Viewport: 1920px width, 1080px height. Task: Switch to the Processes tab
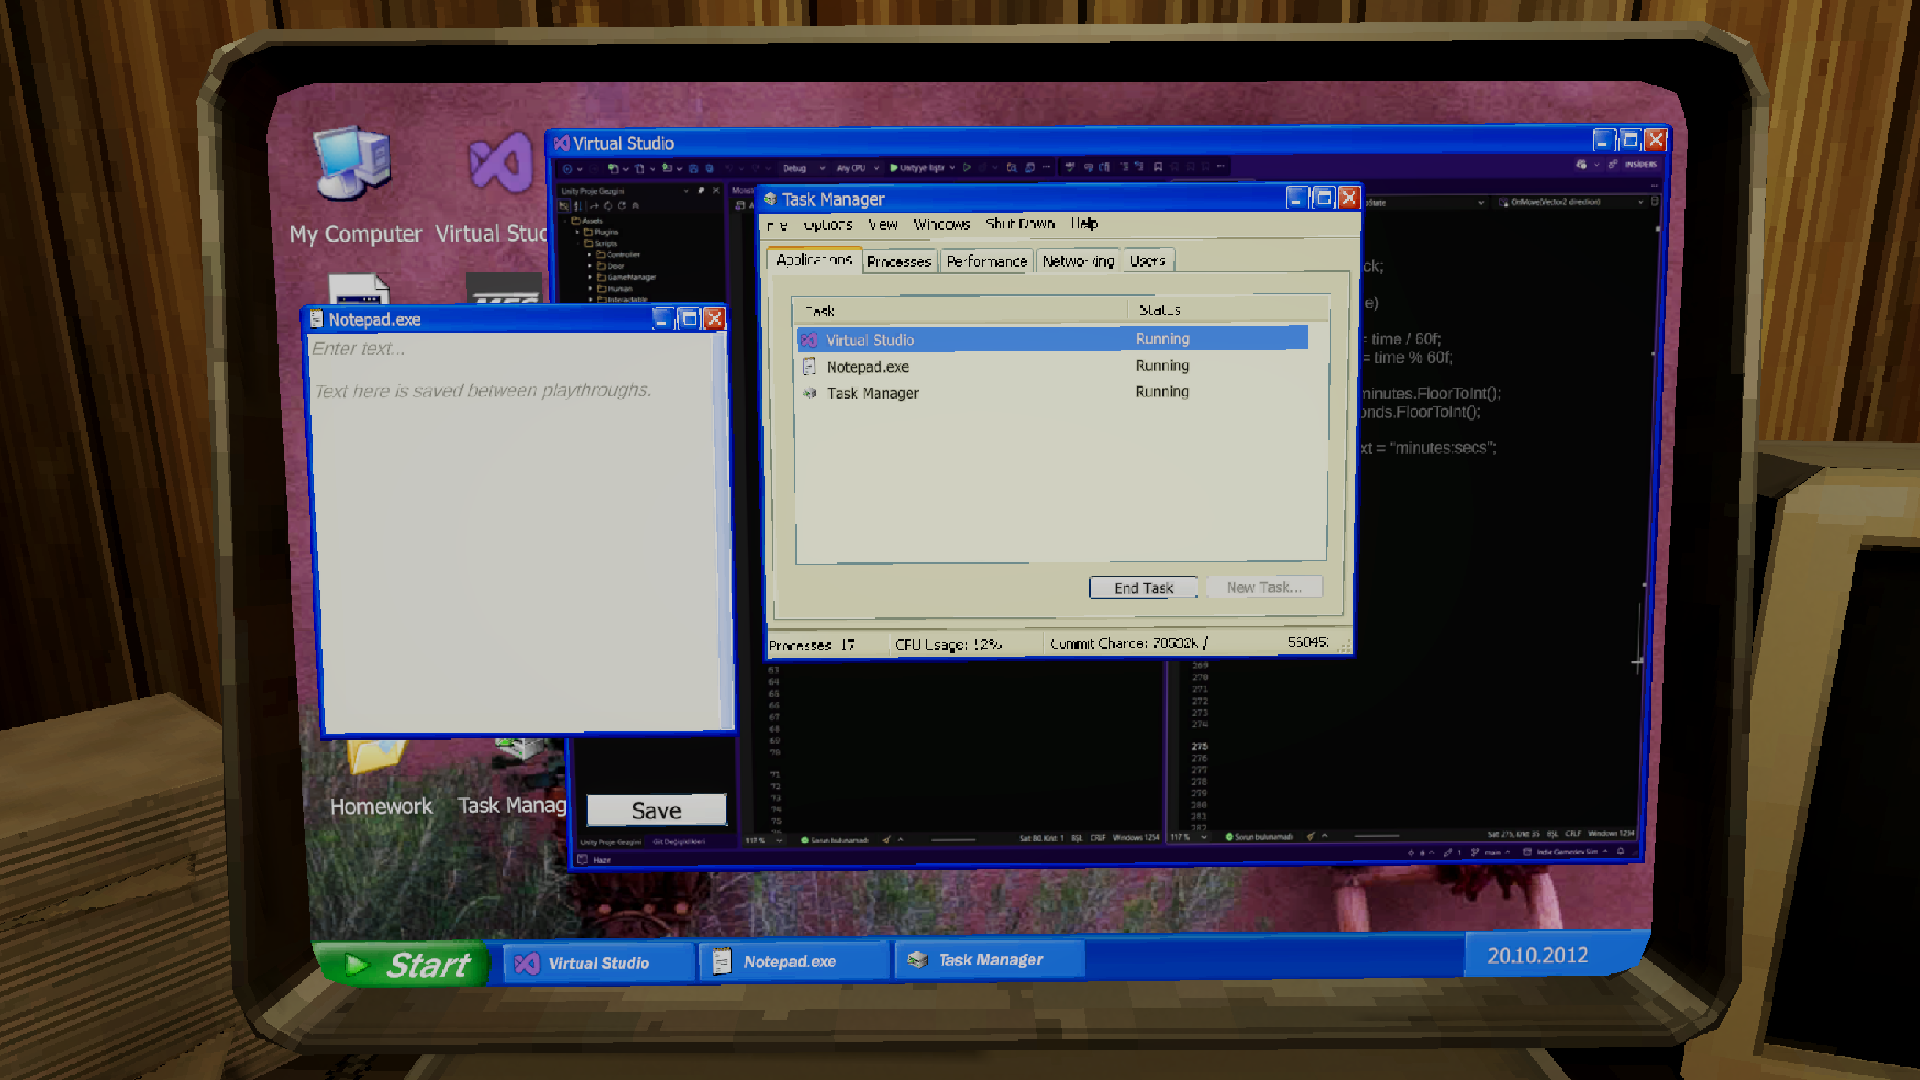click(x=898, y=262)
